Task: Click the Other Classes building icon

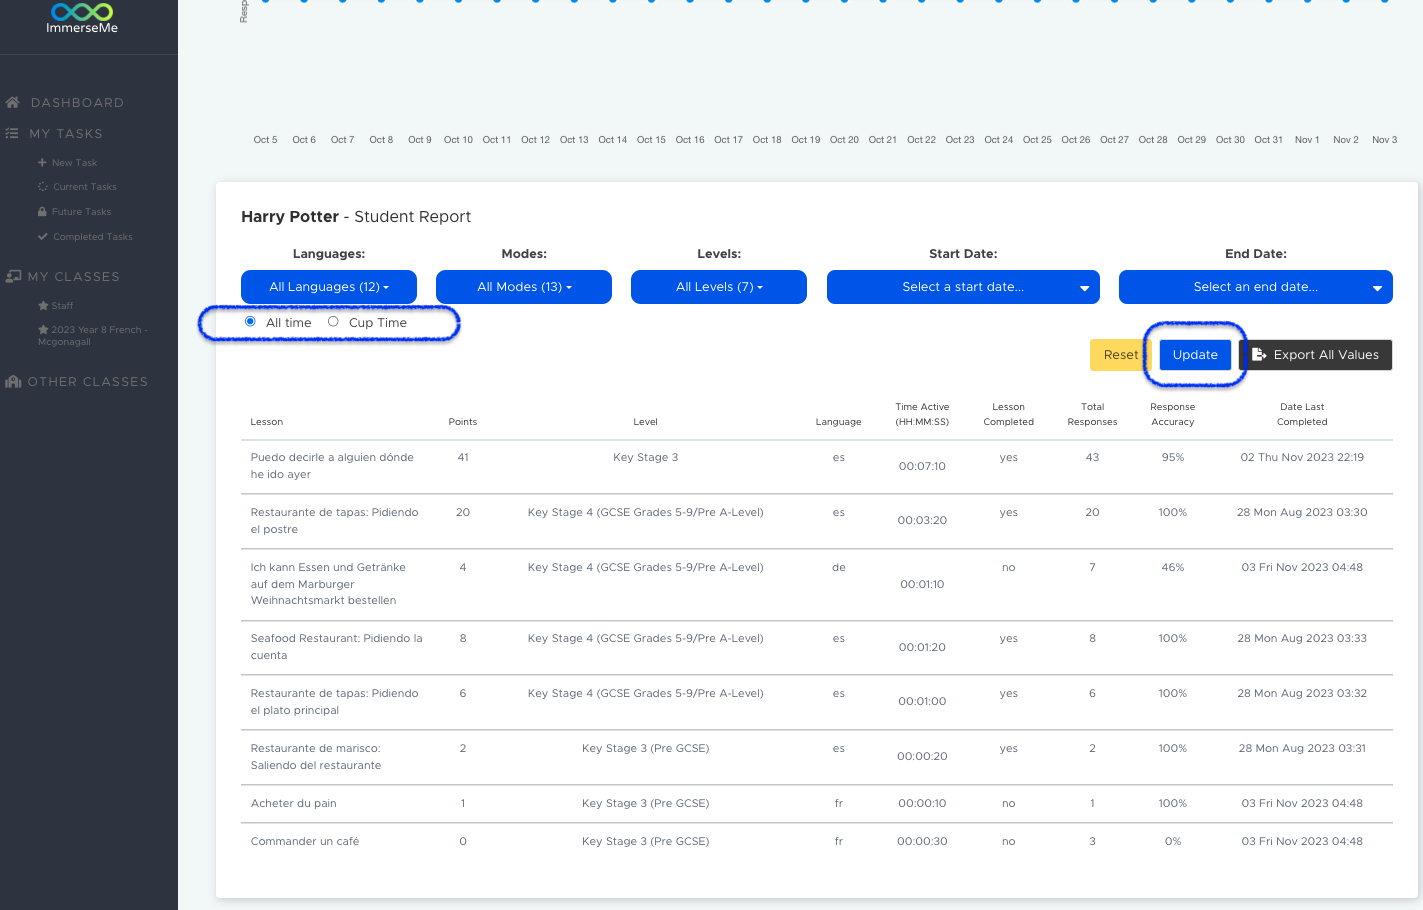Action: (13, 382)
